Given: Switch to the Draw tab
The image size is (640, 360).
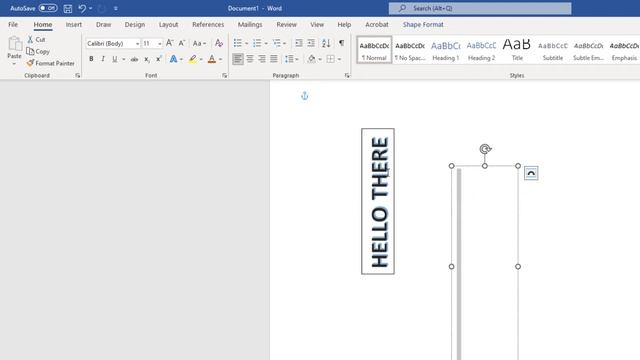Looking at the screenshot, I should (x=104, y=24).
